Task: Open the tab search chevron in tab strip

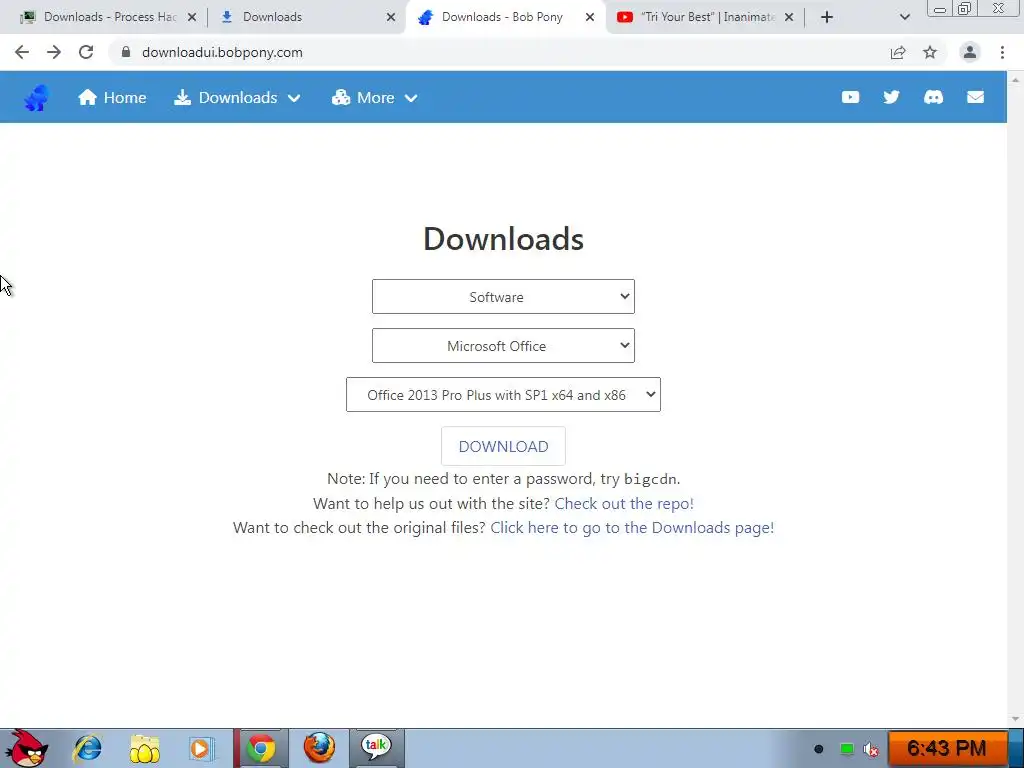Action: click(x=904, y=18)
